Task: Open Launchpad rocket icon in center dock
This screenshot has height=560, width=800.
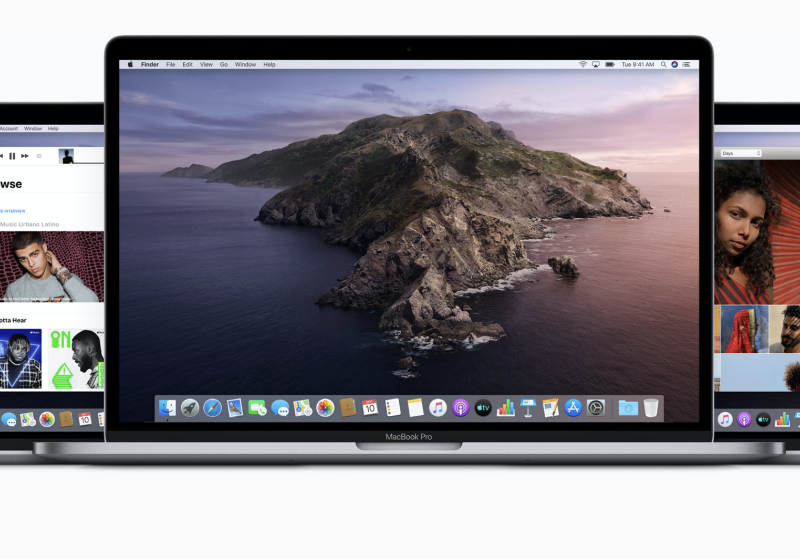Action: point(190,408)
